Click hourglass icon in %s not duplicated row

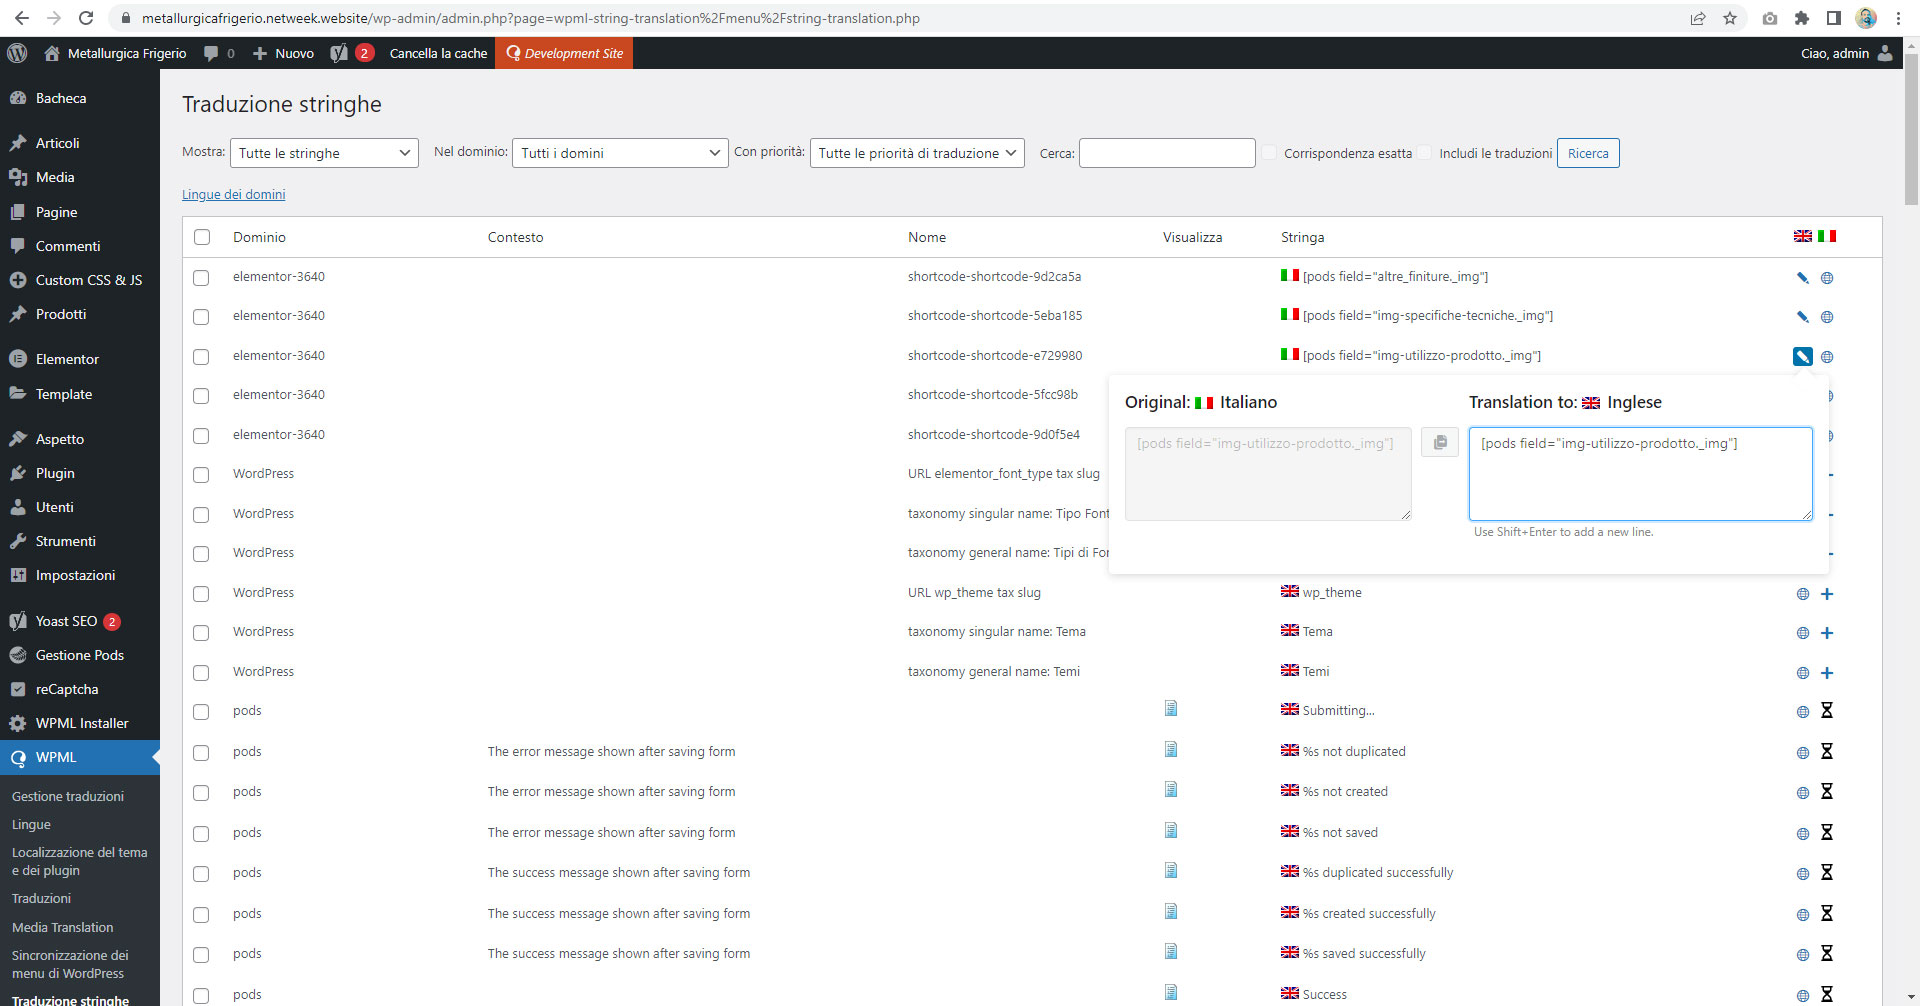pos(1827,752)
